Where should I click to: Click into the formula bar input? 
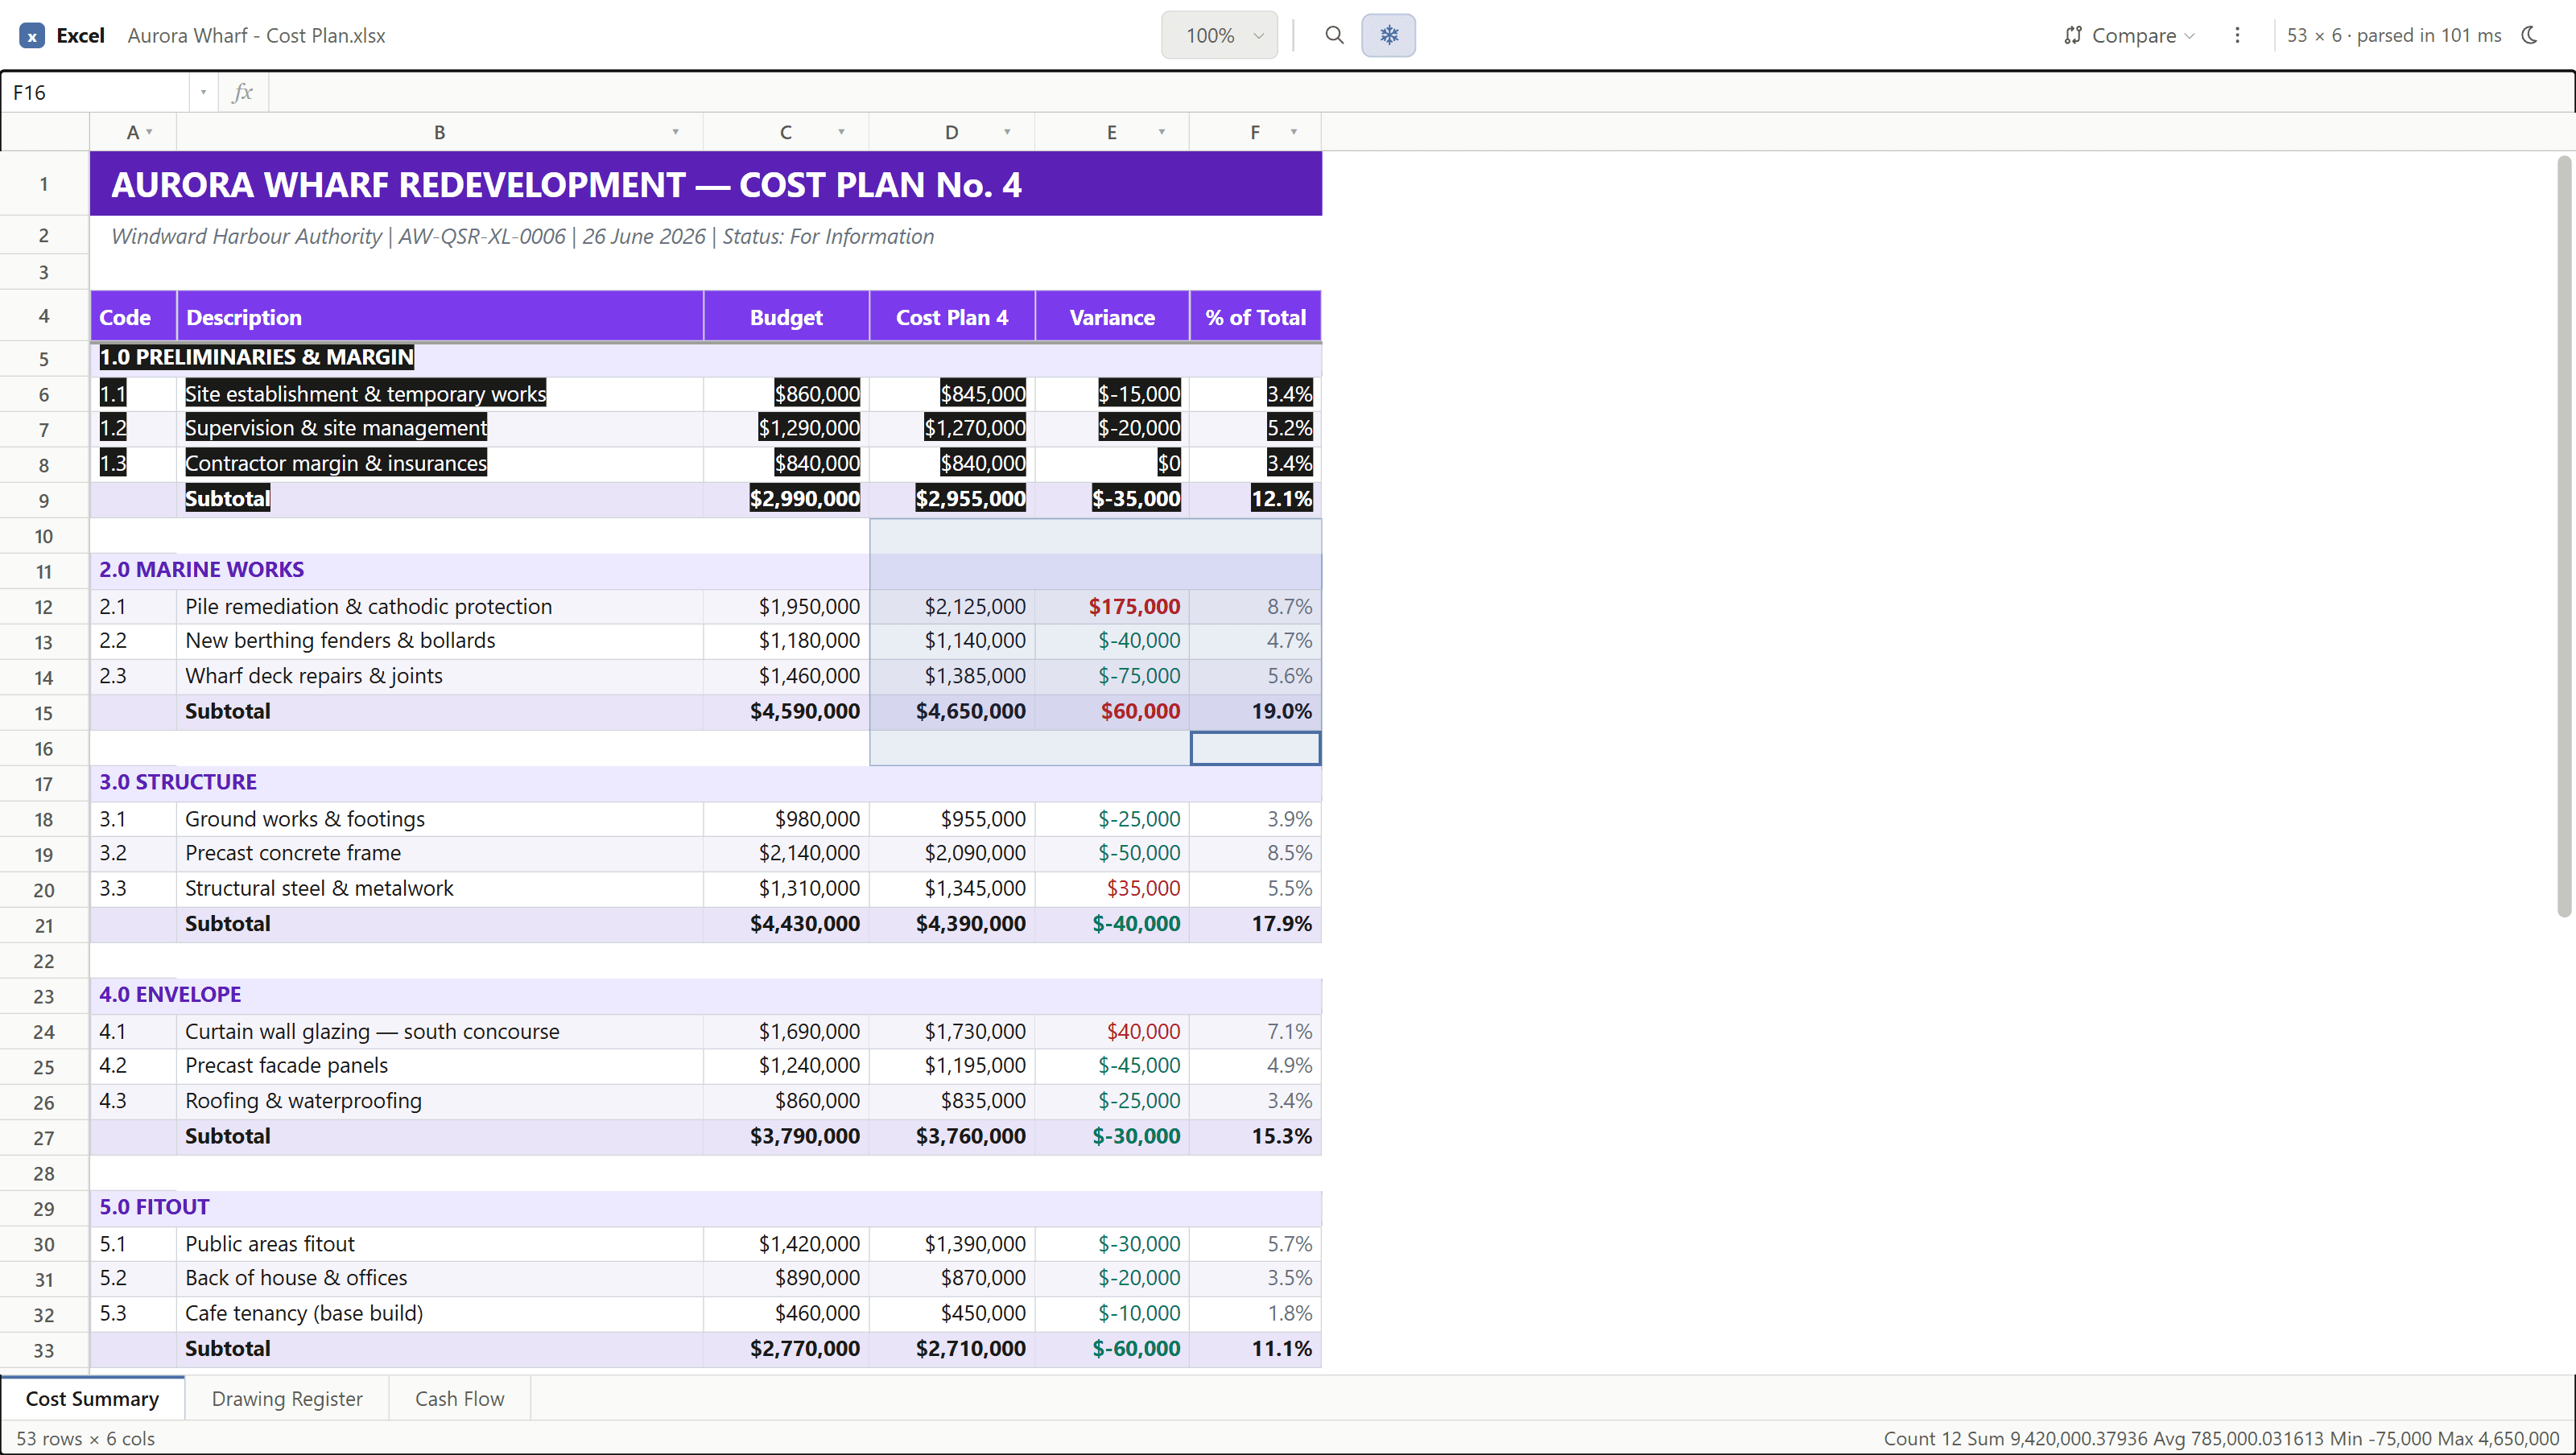[1420, 93]
